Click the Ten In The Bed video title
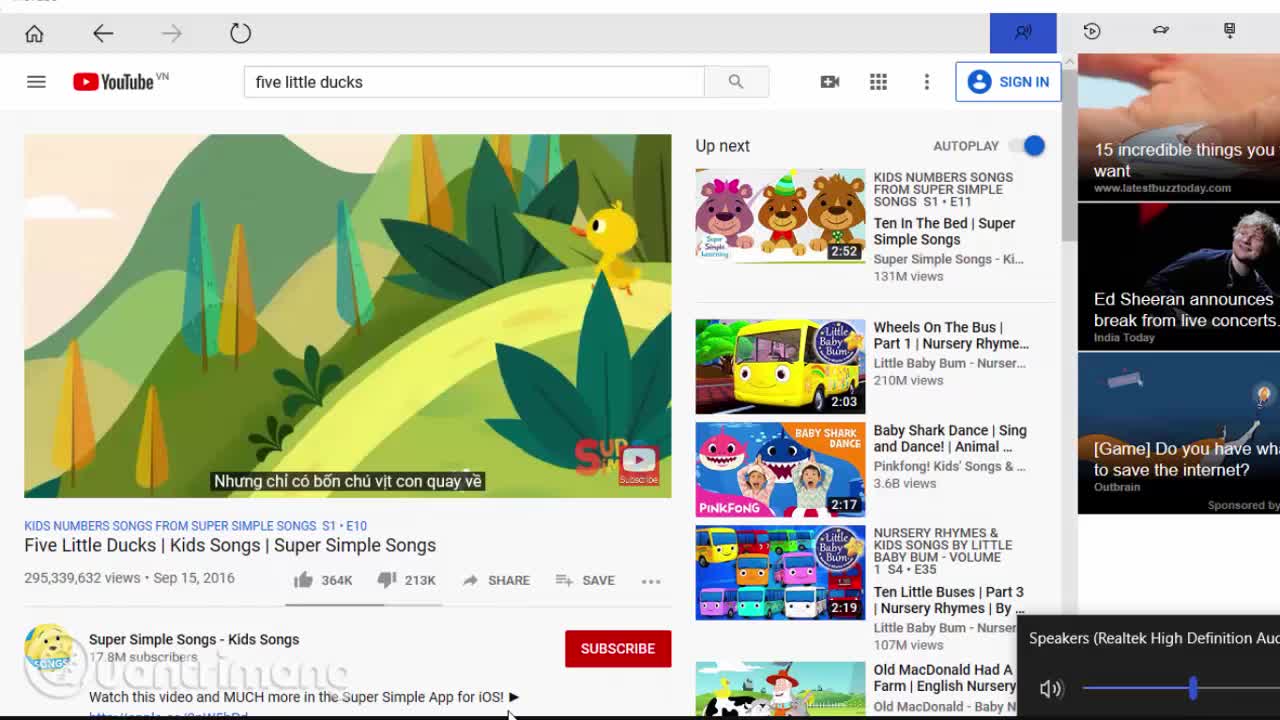Viewport: 1280px width, 720px height. coord(944,231)
